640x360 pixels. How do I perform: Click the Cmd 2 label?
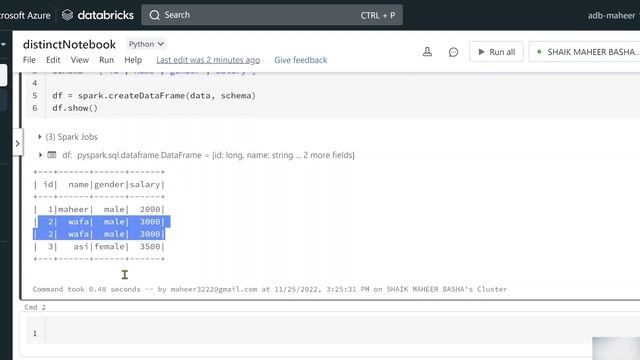(x=35, y=307)
